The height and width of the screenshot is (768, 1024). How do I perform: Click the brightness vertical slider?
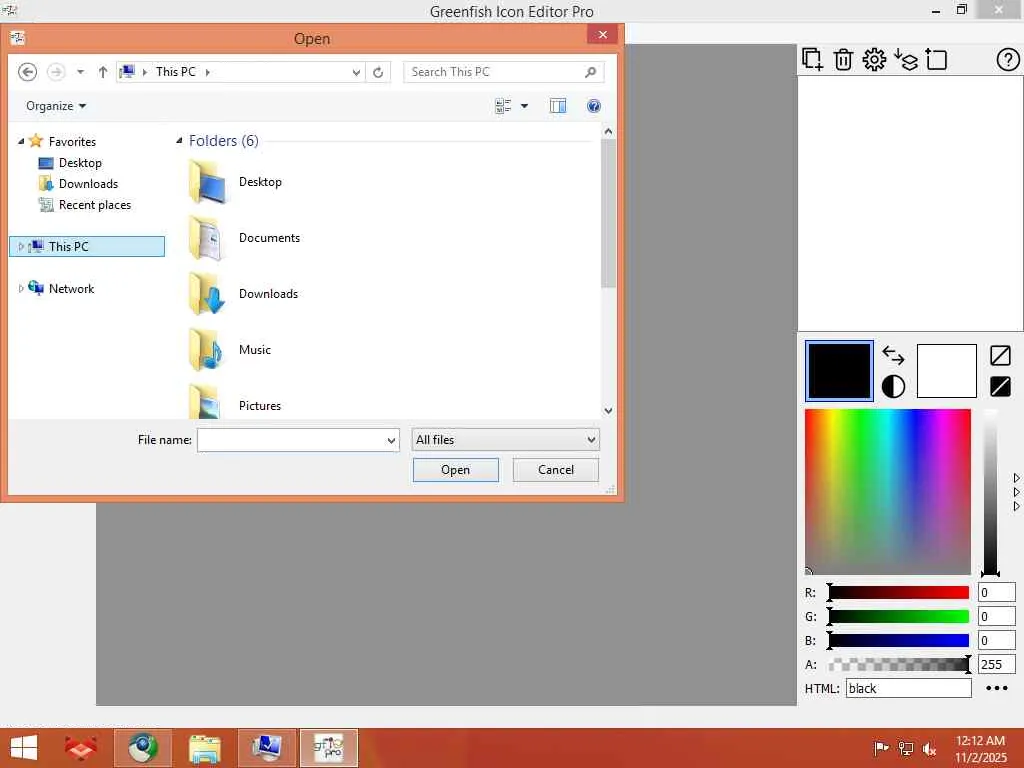[x=990, y=492]
